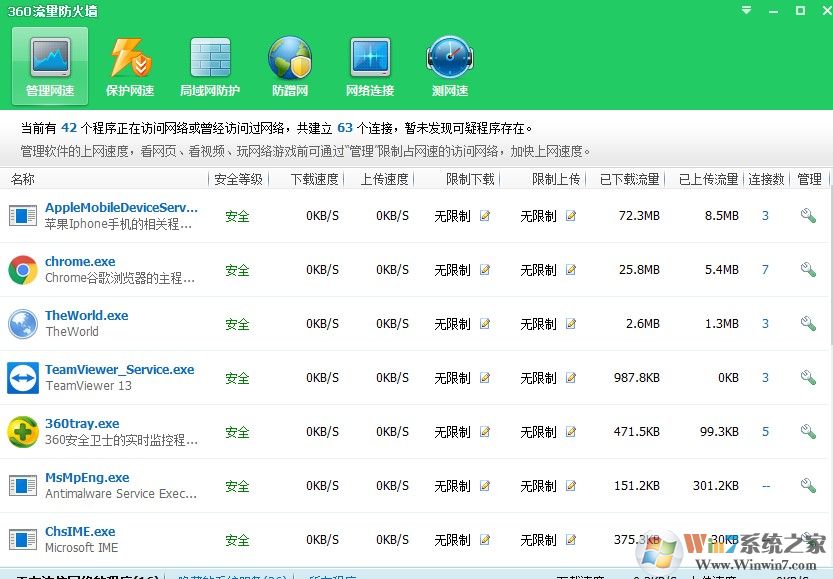
Task: Edit download limit for TeamViewer_Service.exe
Action: (485, 378)
